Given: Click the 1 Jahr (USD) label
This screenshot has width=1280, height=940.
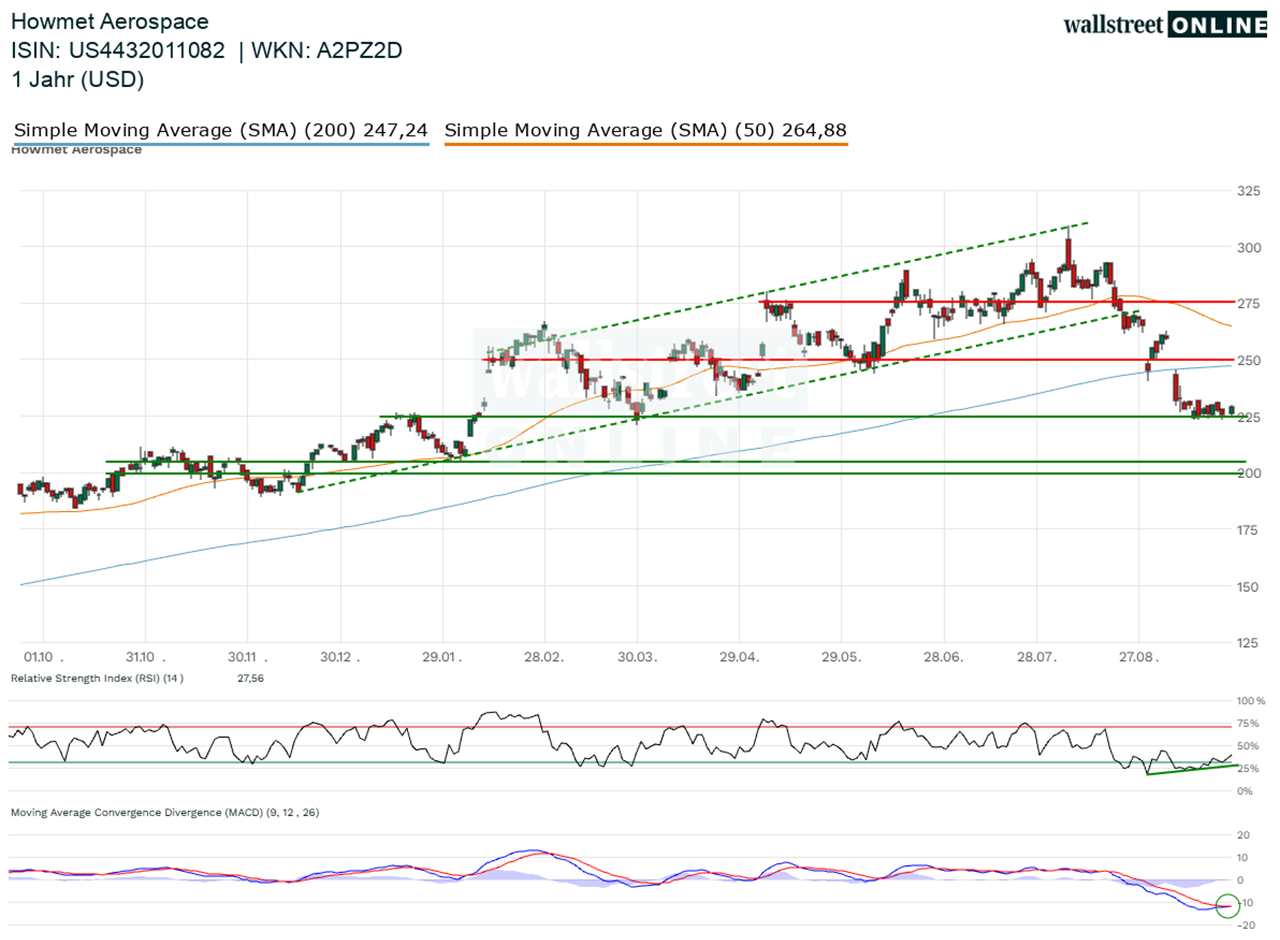Looking at the screenshot, I should (77, 80).
